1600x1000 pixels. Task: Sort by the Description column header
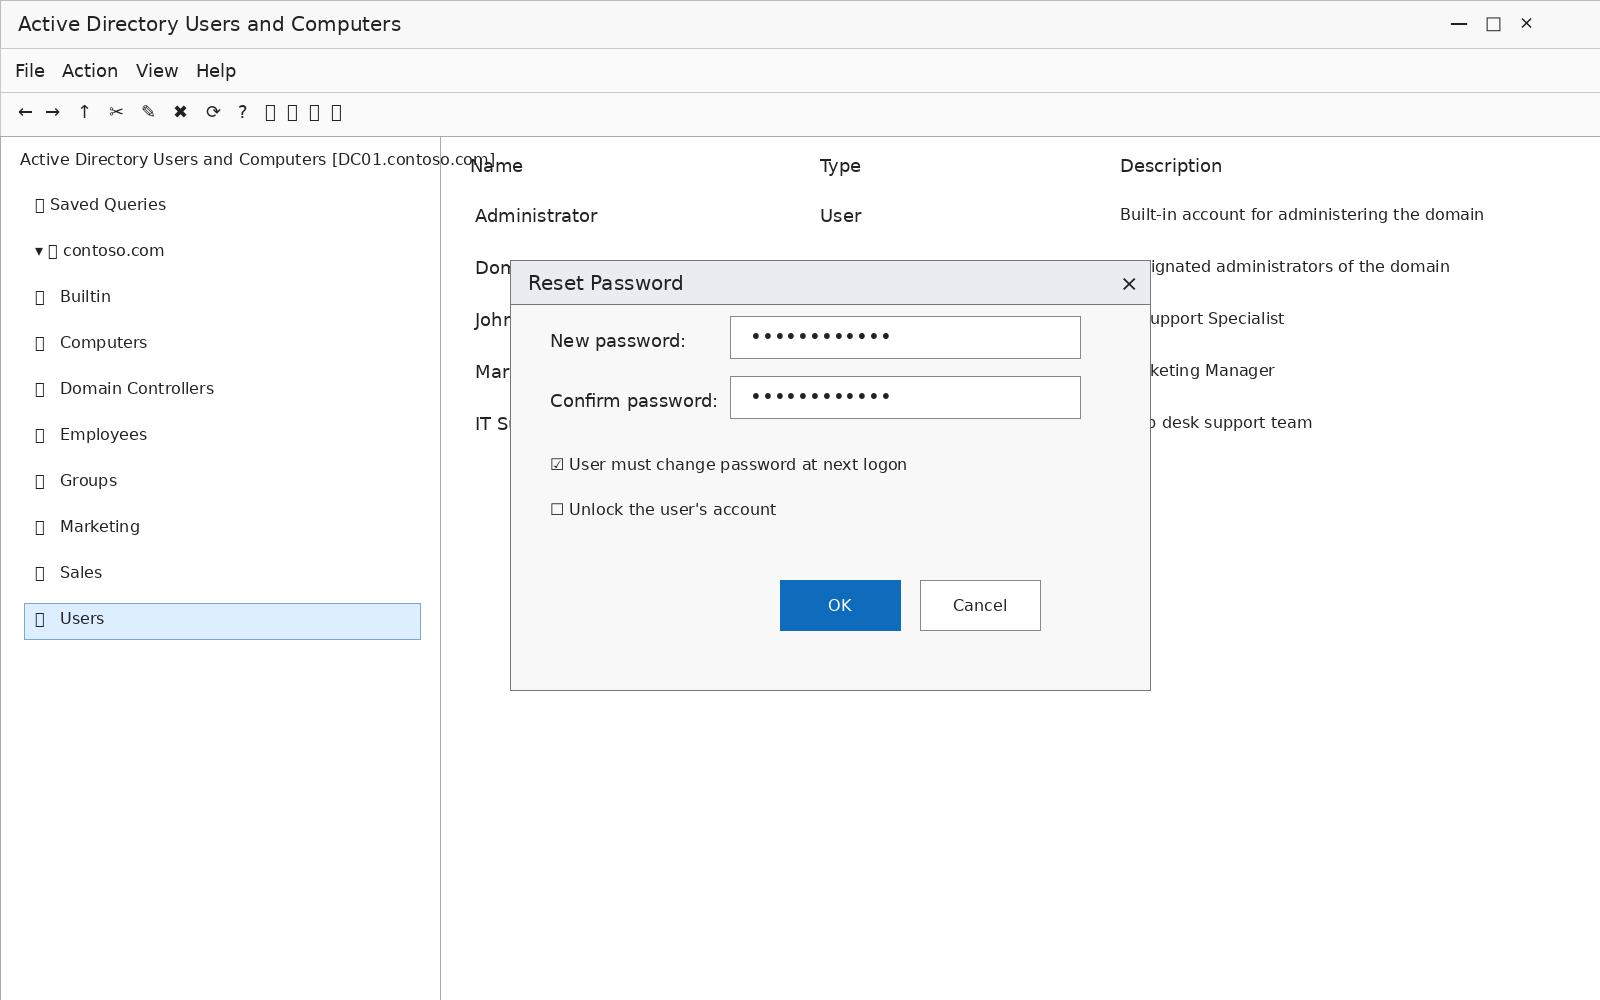pyautogui.click(x=1171, y=166)
